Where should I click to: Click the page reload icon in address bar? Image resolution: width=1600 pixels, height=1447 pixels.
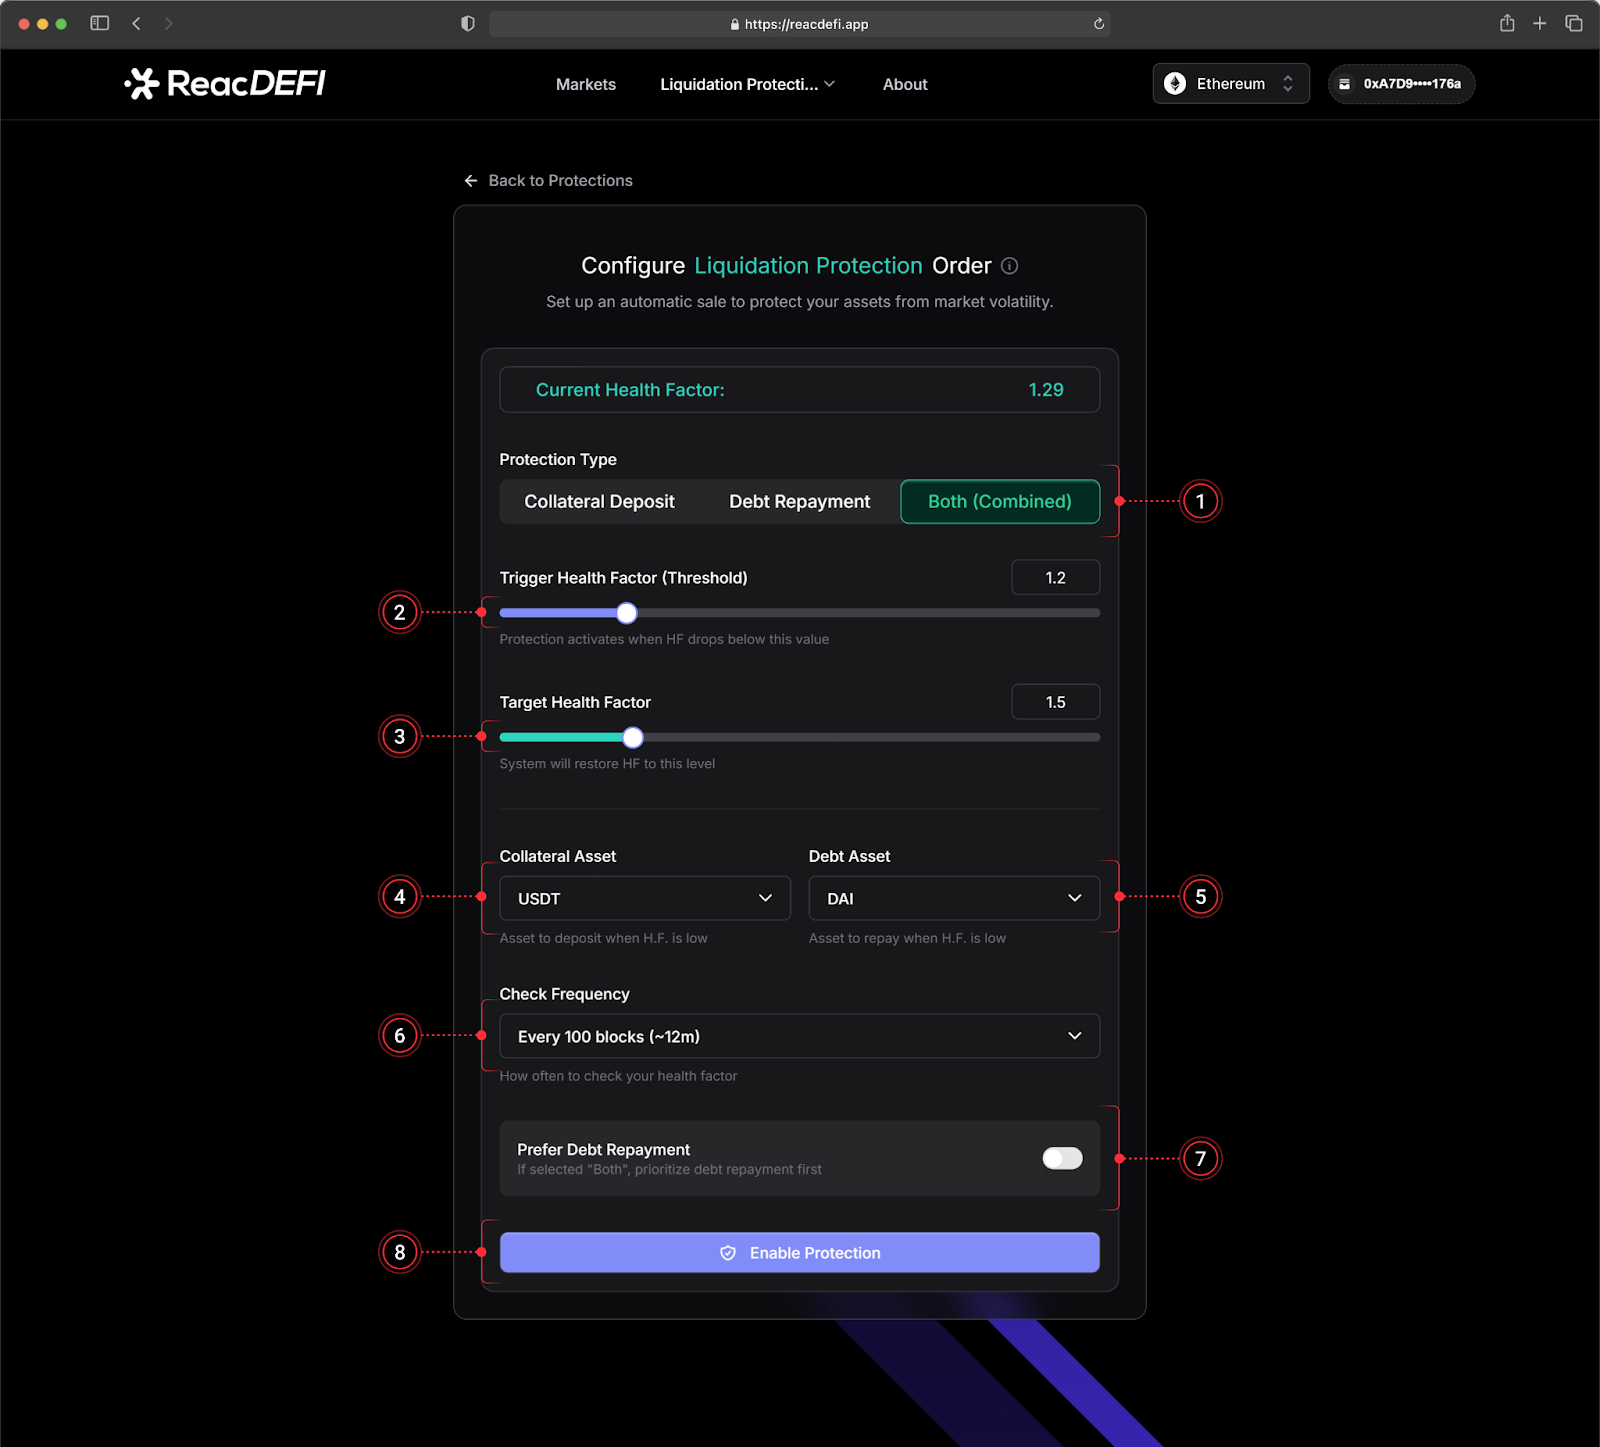1098,24
